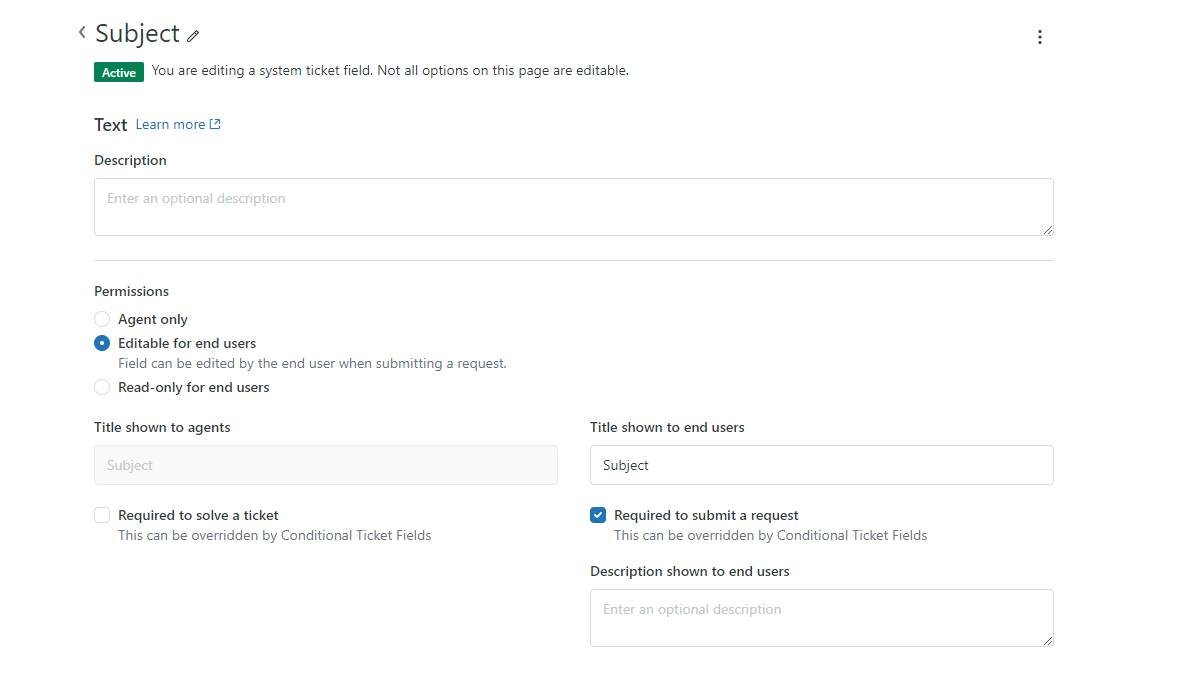Enable Required to solve a ticket
Viewport: 1195px width, 679px height.
coord(102,515)
